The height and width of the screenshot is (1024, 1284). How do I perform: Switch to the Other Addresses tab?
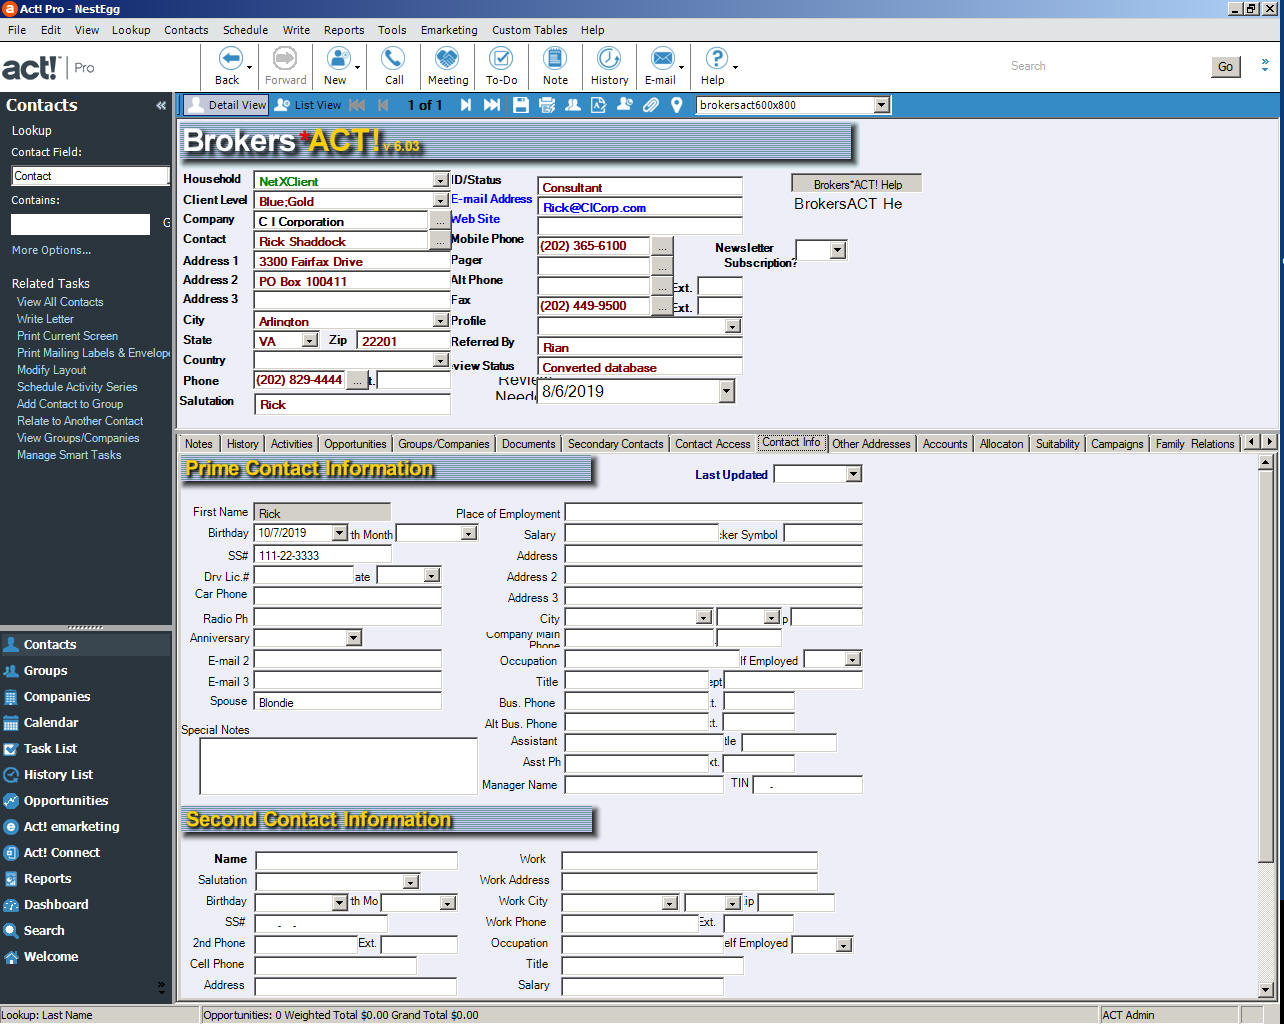point(871,443)
